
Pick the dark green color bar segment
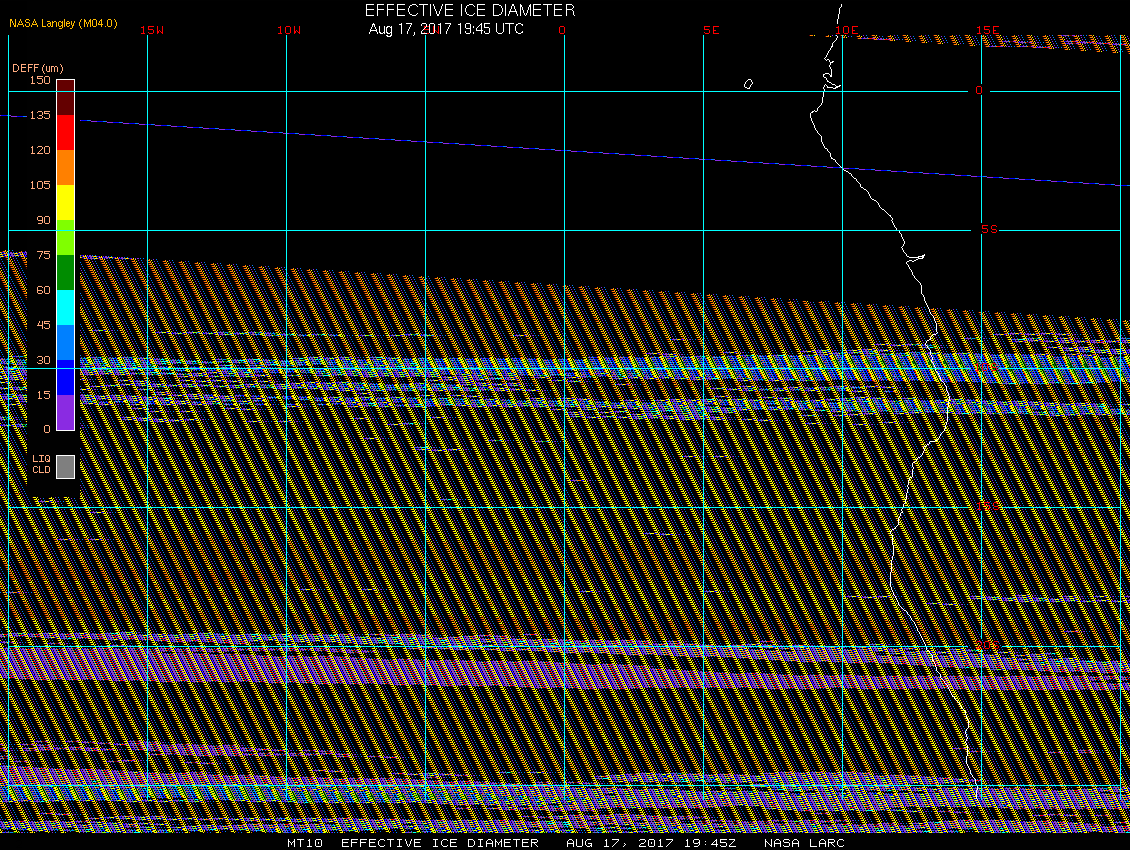click(x=66, y=273)
